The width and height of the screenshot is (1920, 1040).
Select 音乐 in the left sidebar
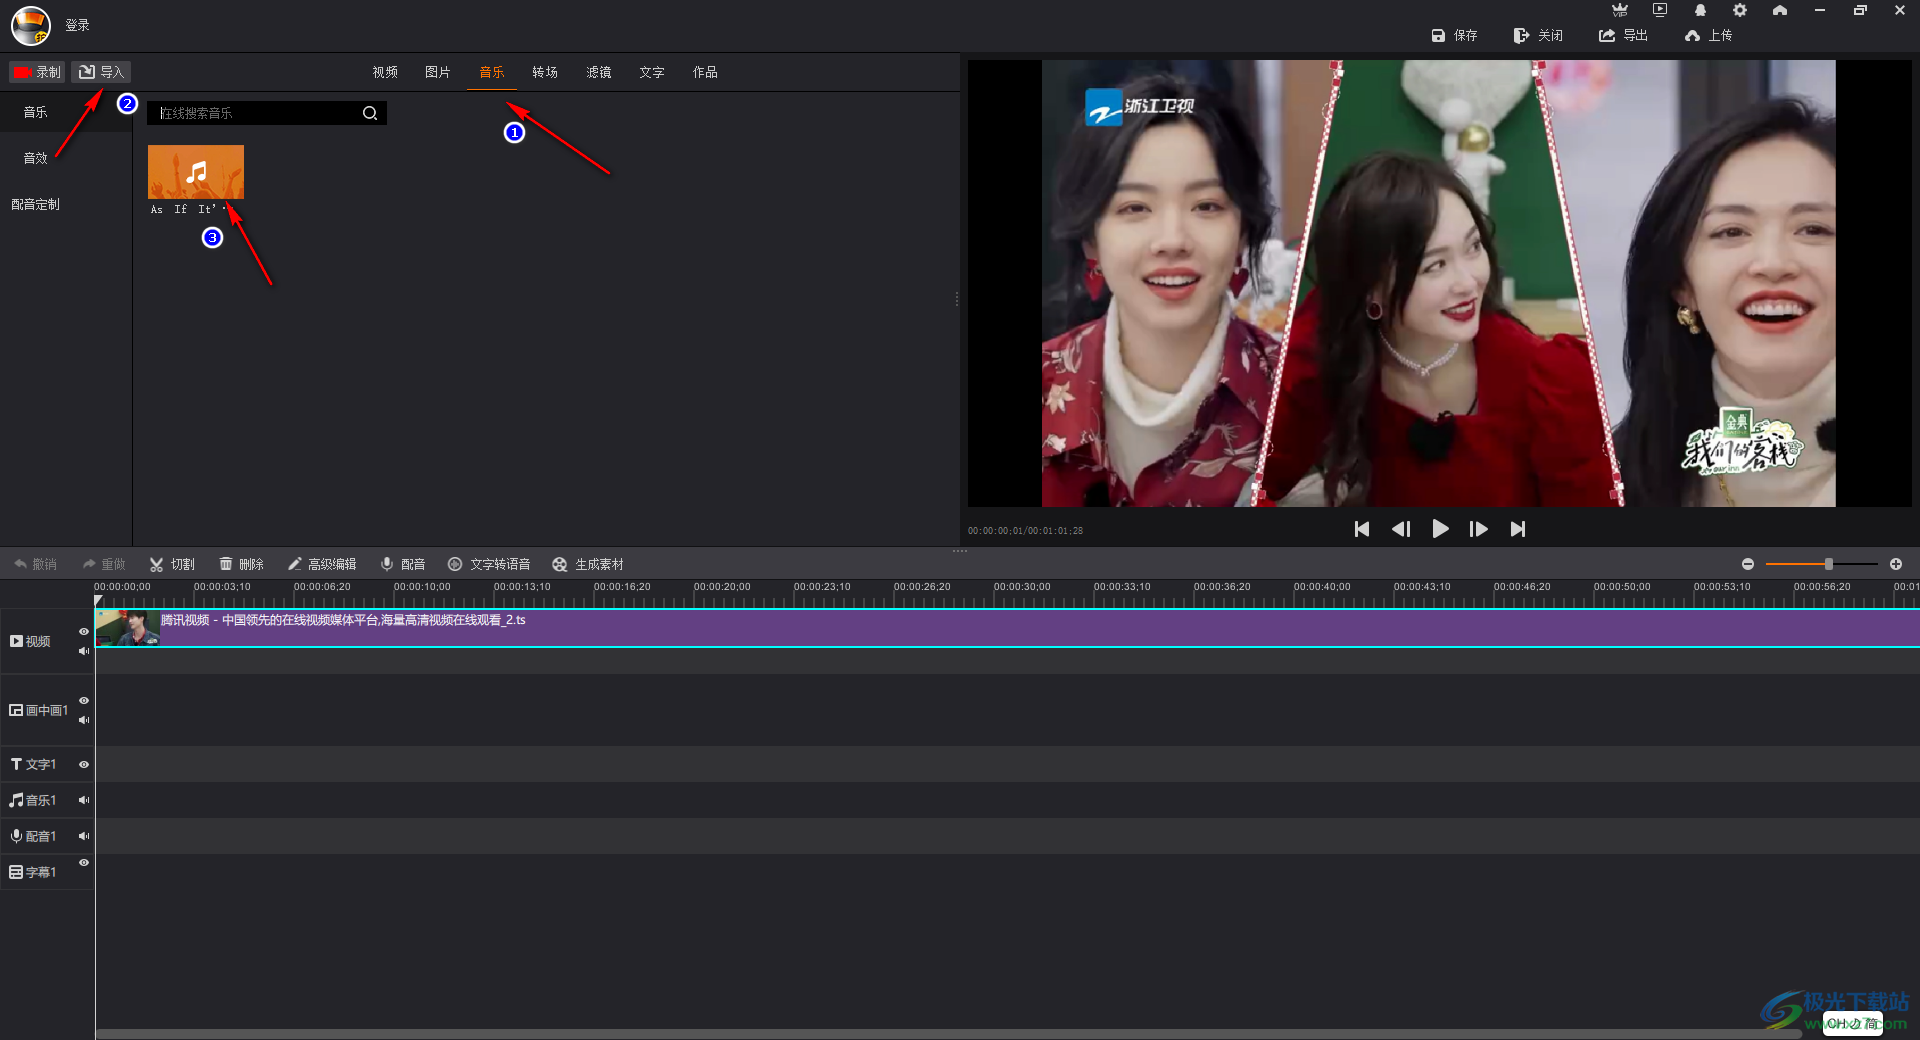pyautogui.click(x=36, y=112)
